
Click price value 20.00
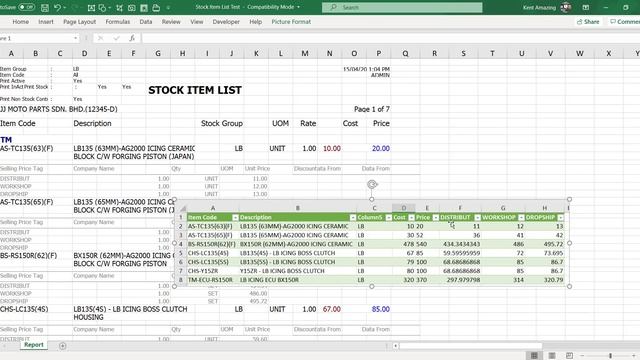coord(380,149)
